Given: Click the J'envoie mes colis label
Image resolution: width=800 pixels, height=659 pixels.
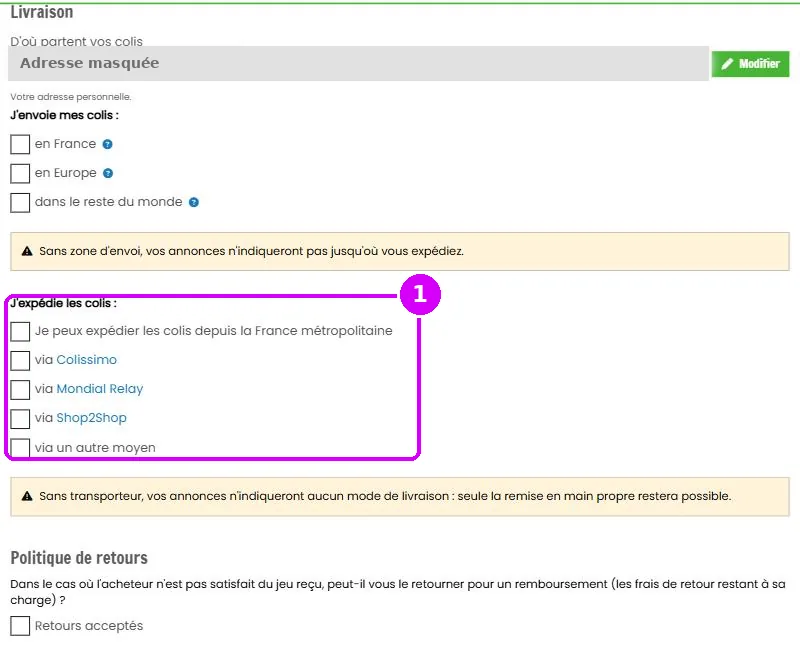Looking at the screenshot, I should point(64,115).
